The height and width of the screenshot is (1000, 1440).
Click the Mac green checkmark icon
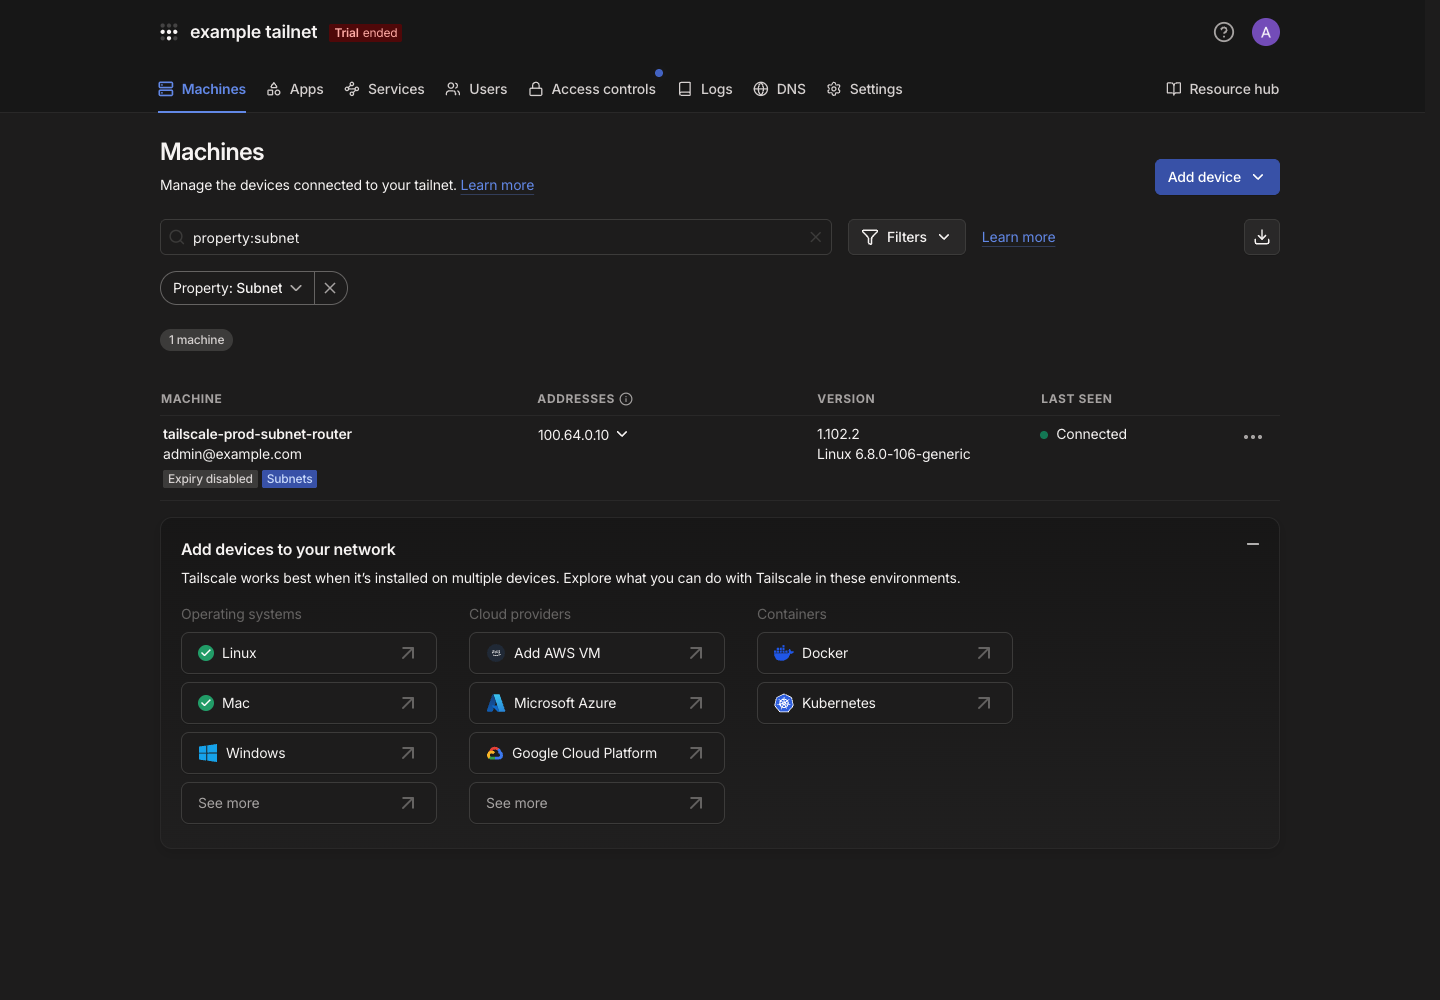tap(206, 703)
